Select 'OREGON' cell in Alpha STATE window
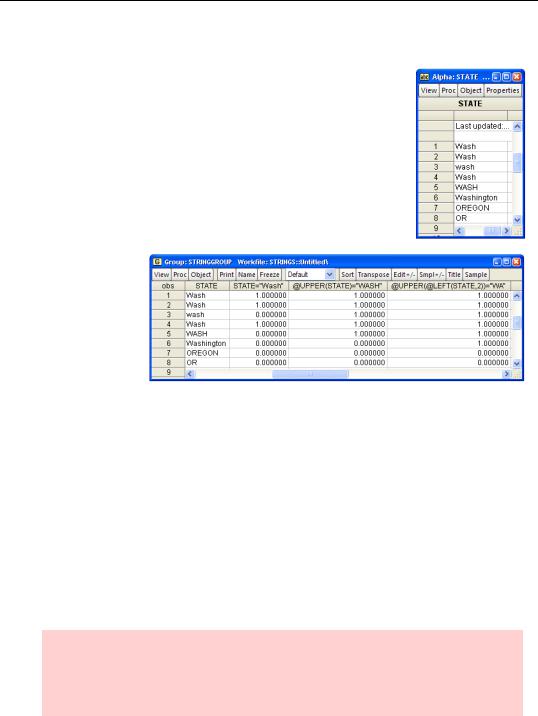This screenshot has width=538, height=716. (480, 208)
